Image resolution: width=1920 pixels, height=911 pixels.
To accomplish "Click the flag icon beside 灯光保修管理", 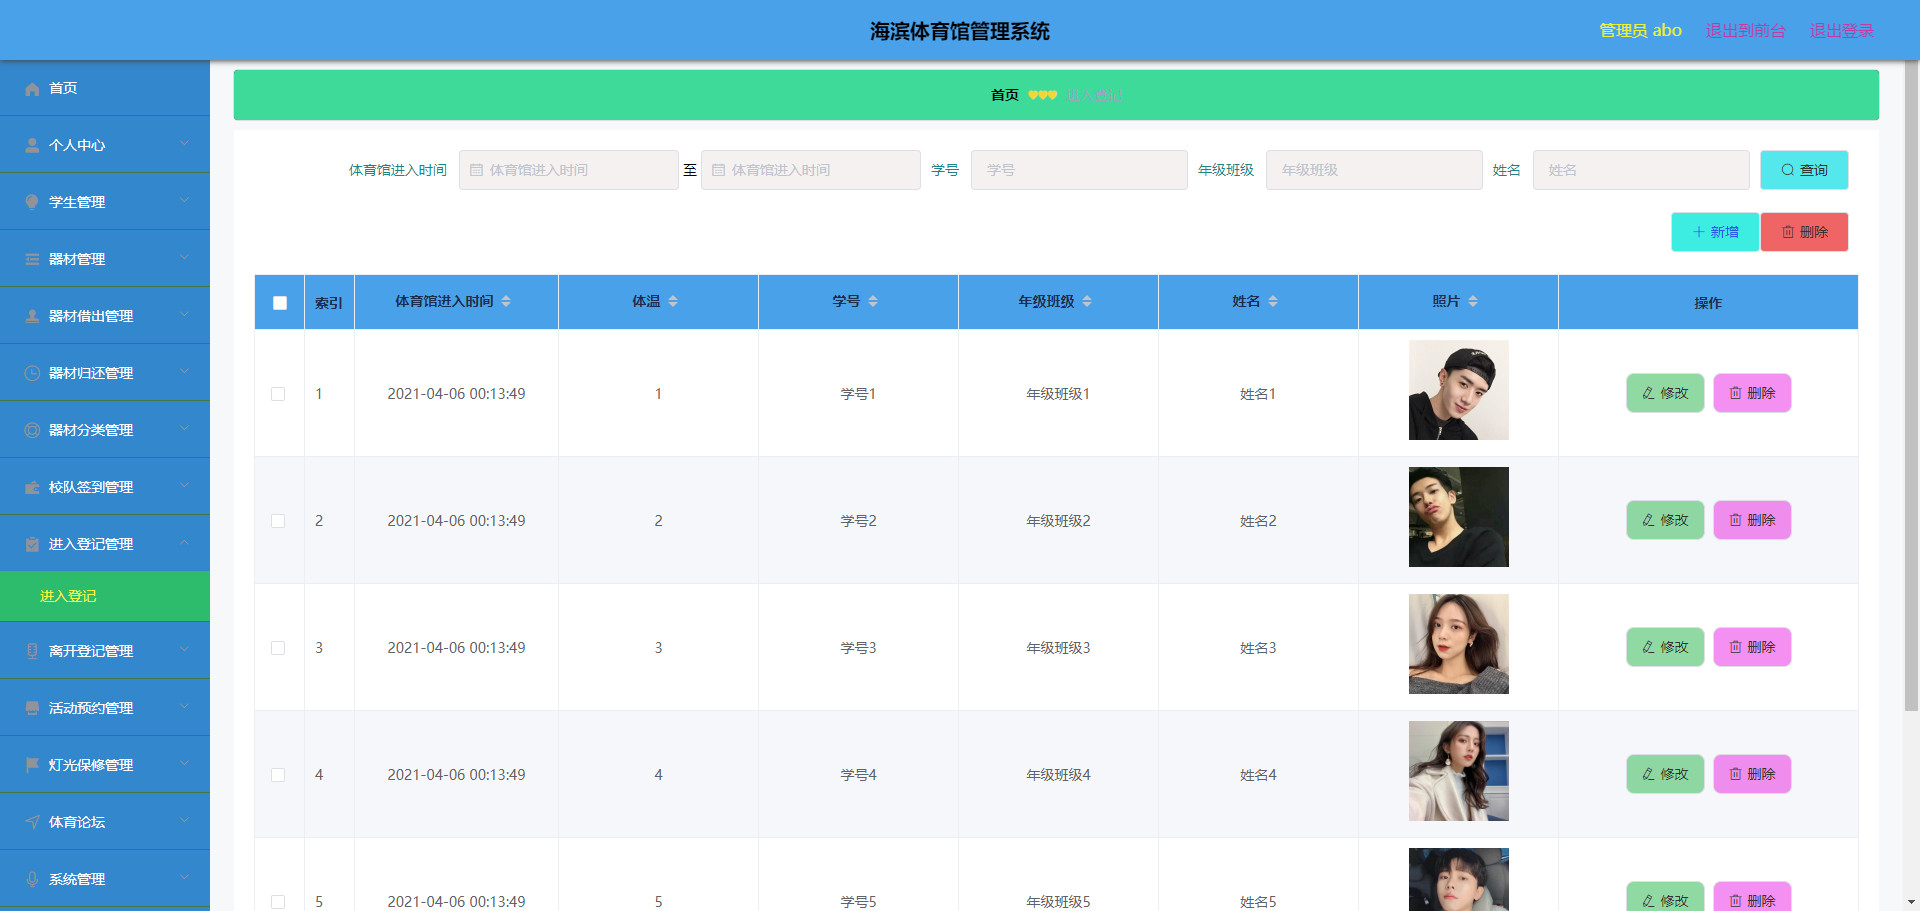I will point(32,766).
